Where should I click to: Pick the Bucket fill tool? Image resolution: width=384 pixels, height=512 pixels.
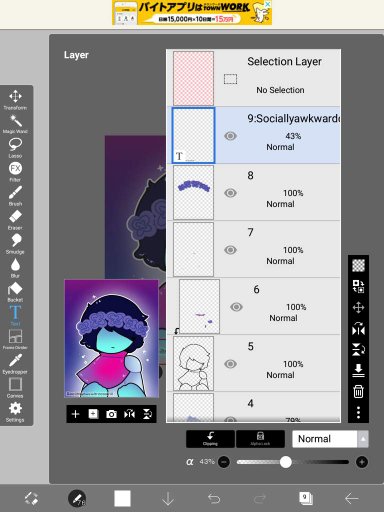pos(15,292)
